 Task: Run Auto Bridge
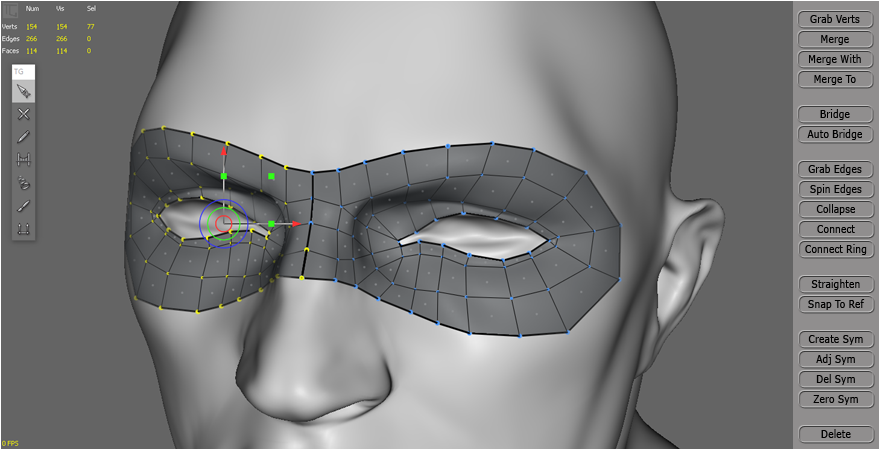834,134
